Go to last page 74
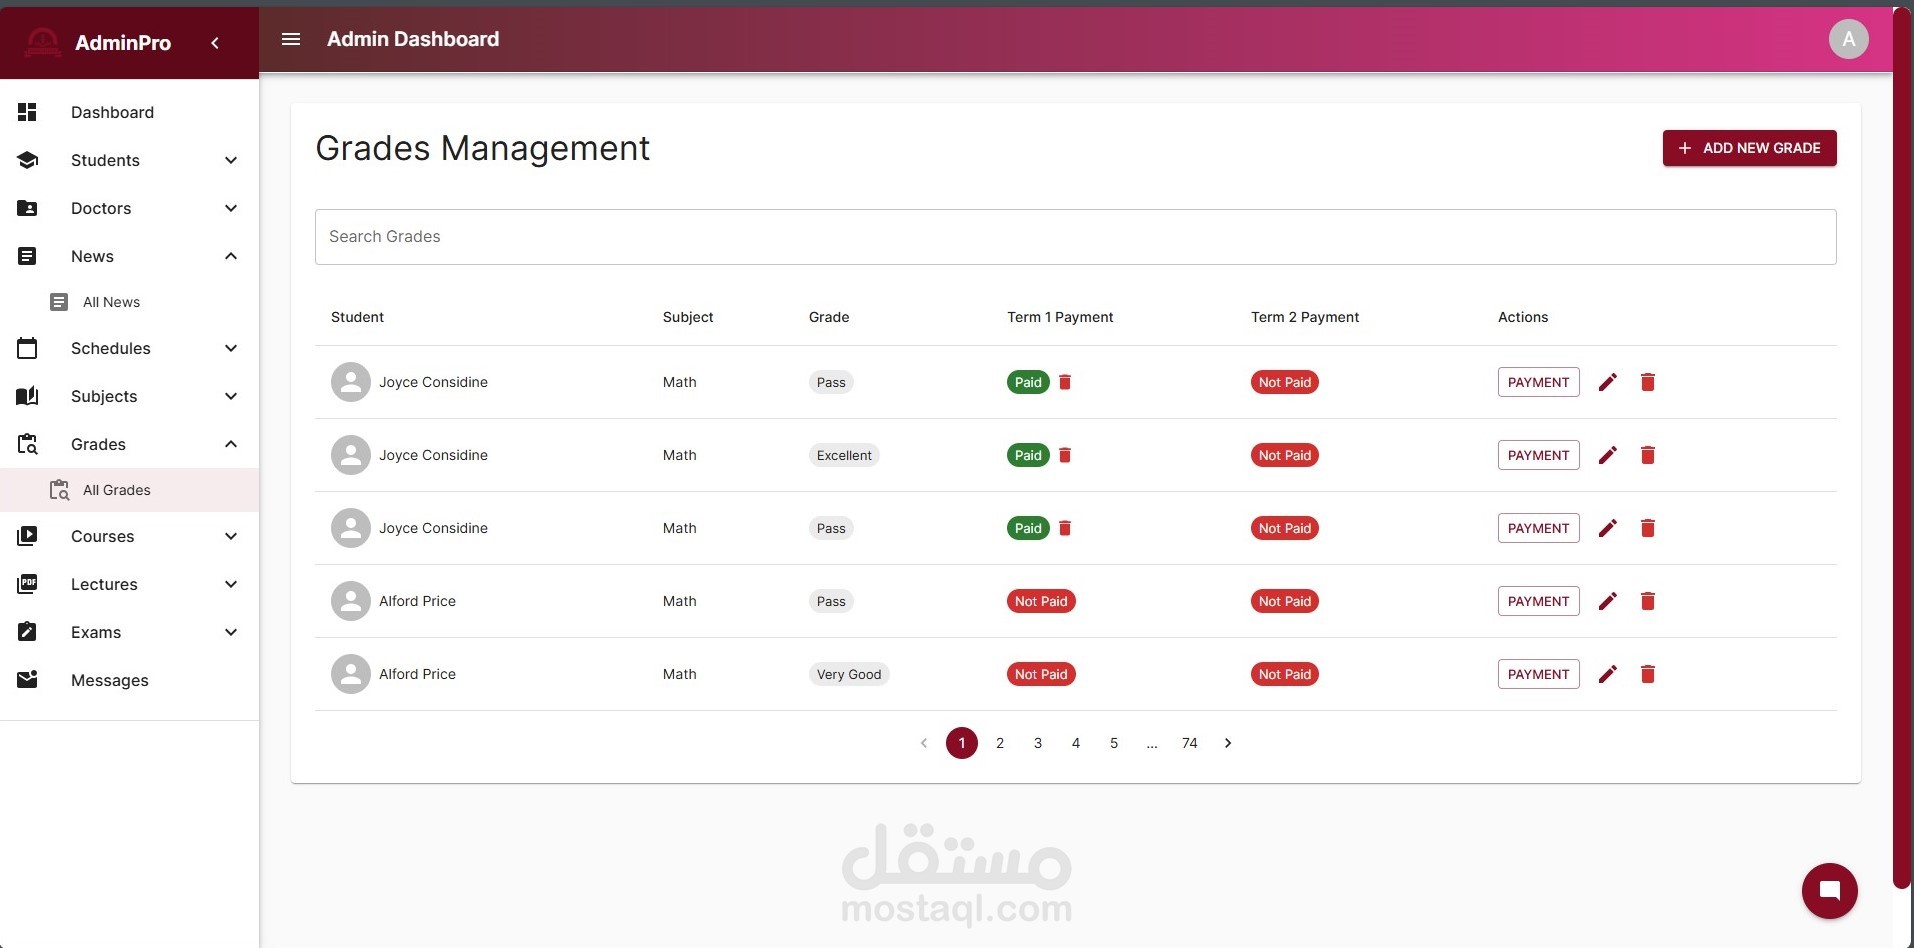The width and height of the screenshot is (1914, 948). 1190,743
